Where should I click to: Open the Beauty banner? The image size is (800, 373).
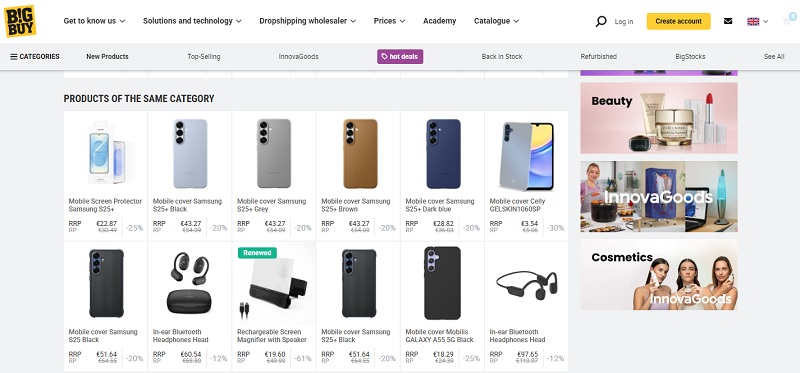tap(659, 118)
